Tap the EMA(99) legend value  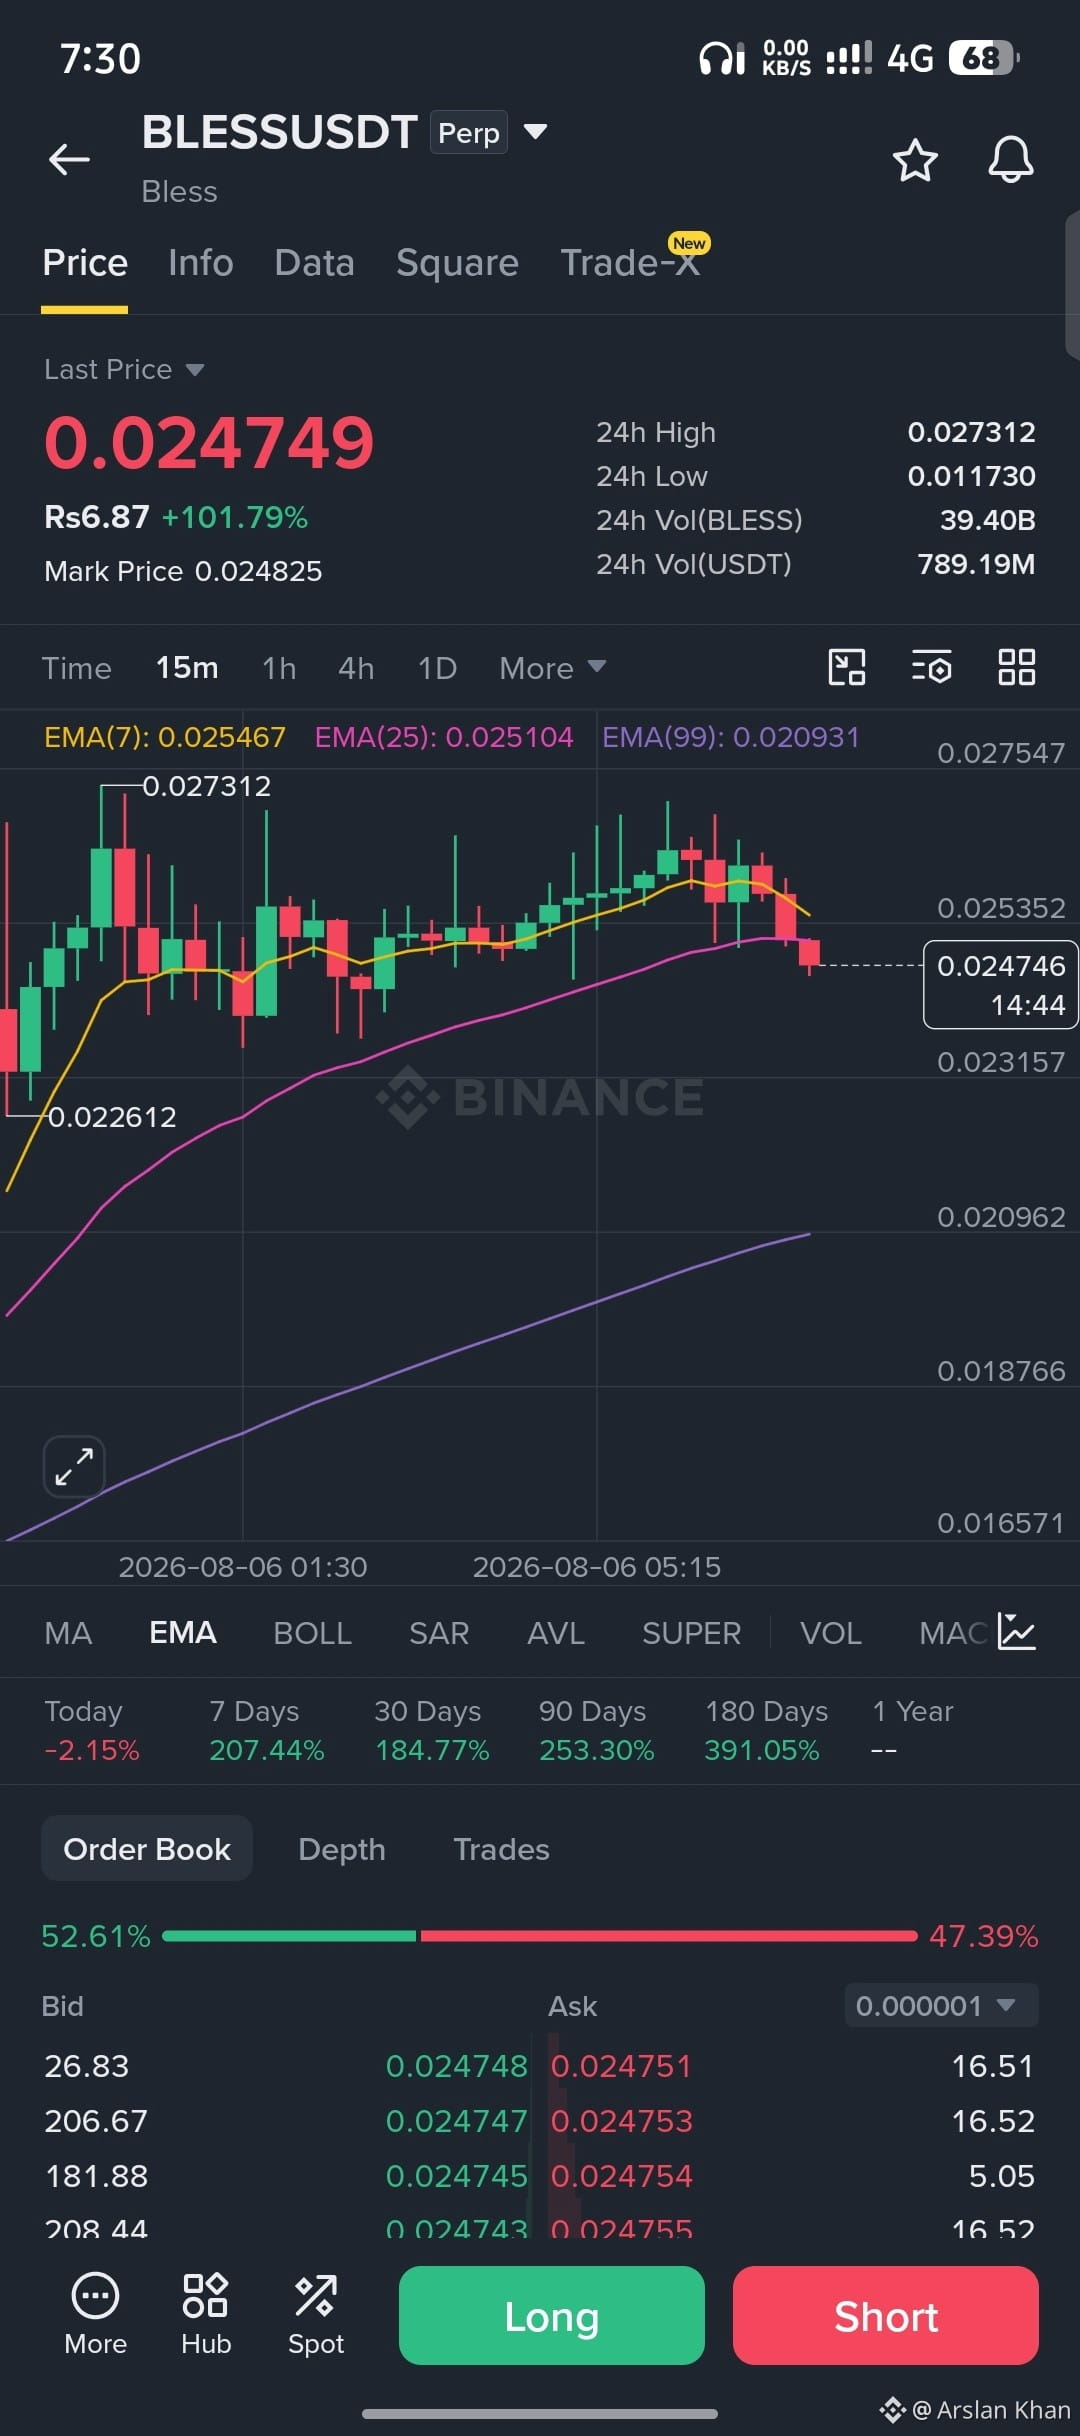pos(731,737)
